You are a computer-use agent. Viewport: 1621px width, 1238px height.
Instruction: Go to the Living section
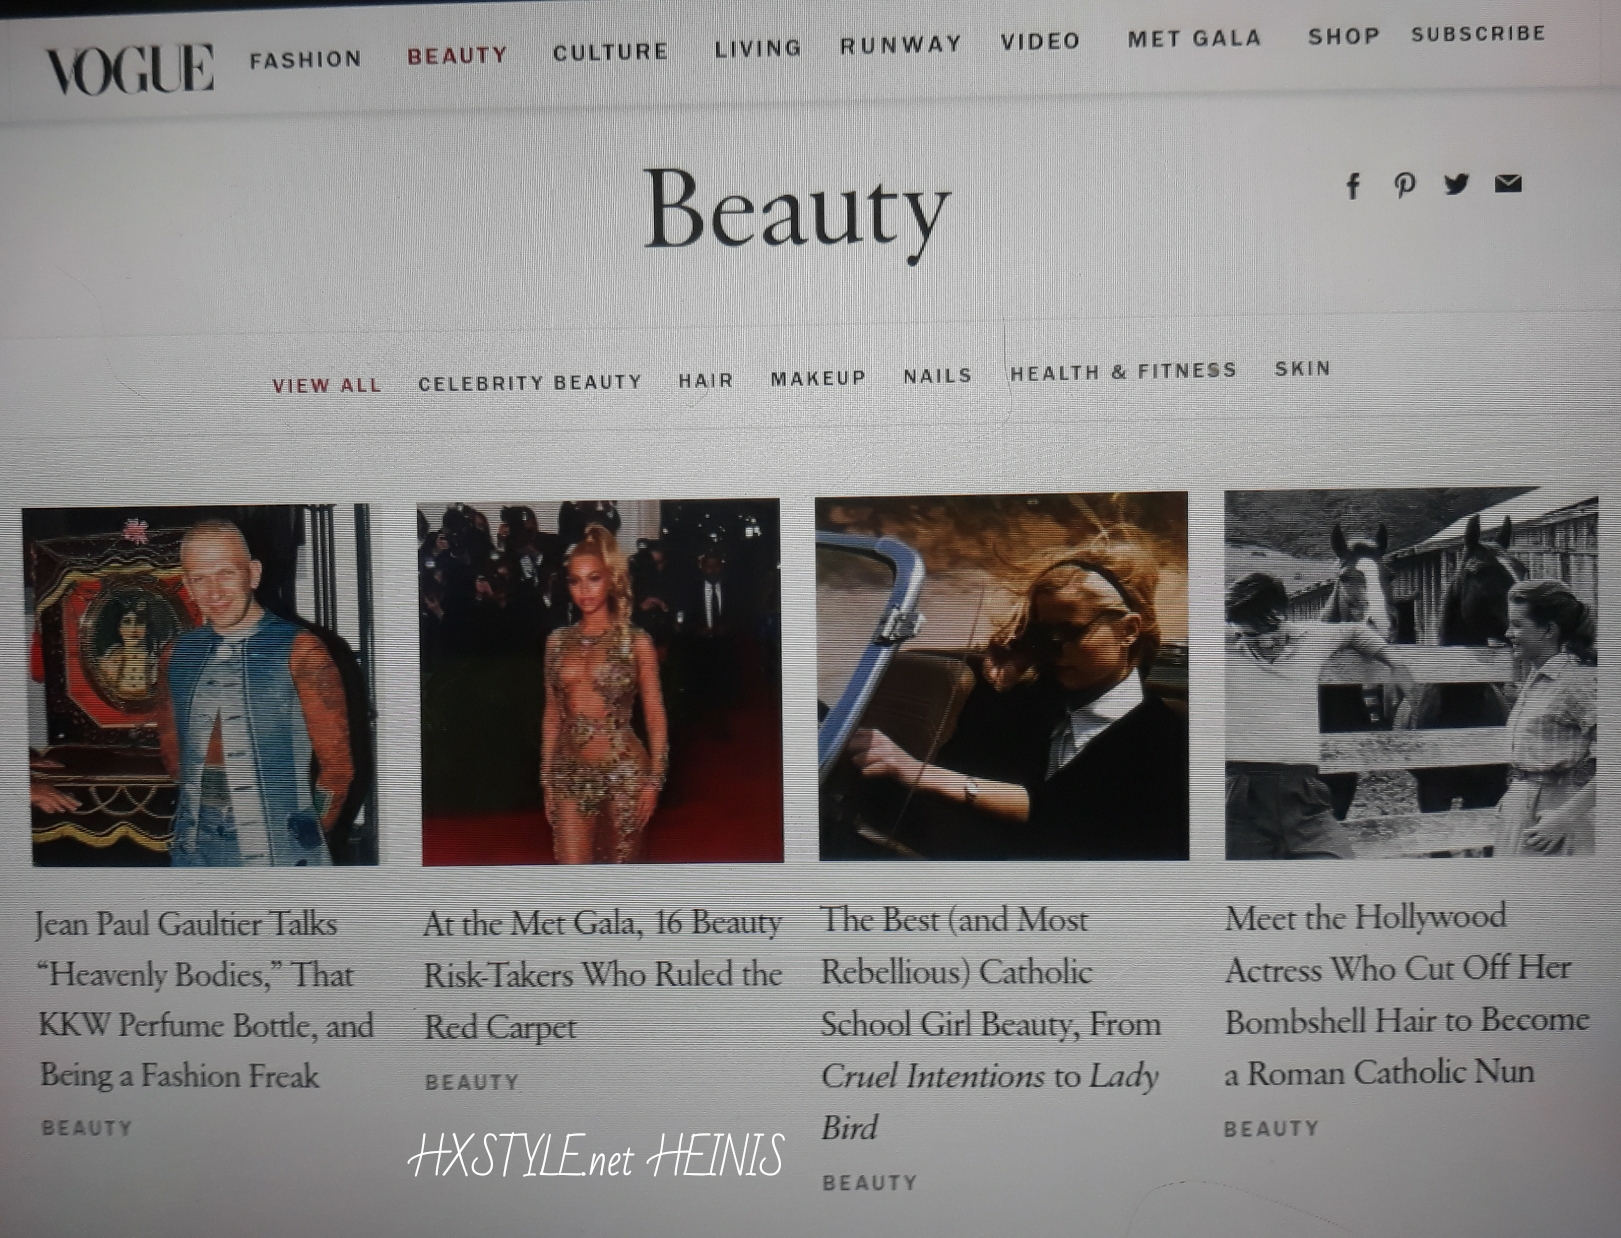pyautogui.click(x=758, y=48)
